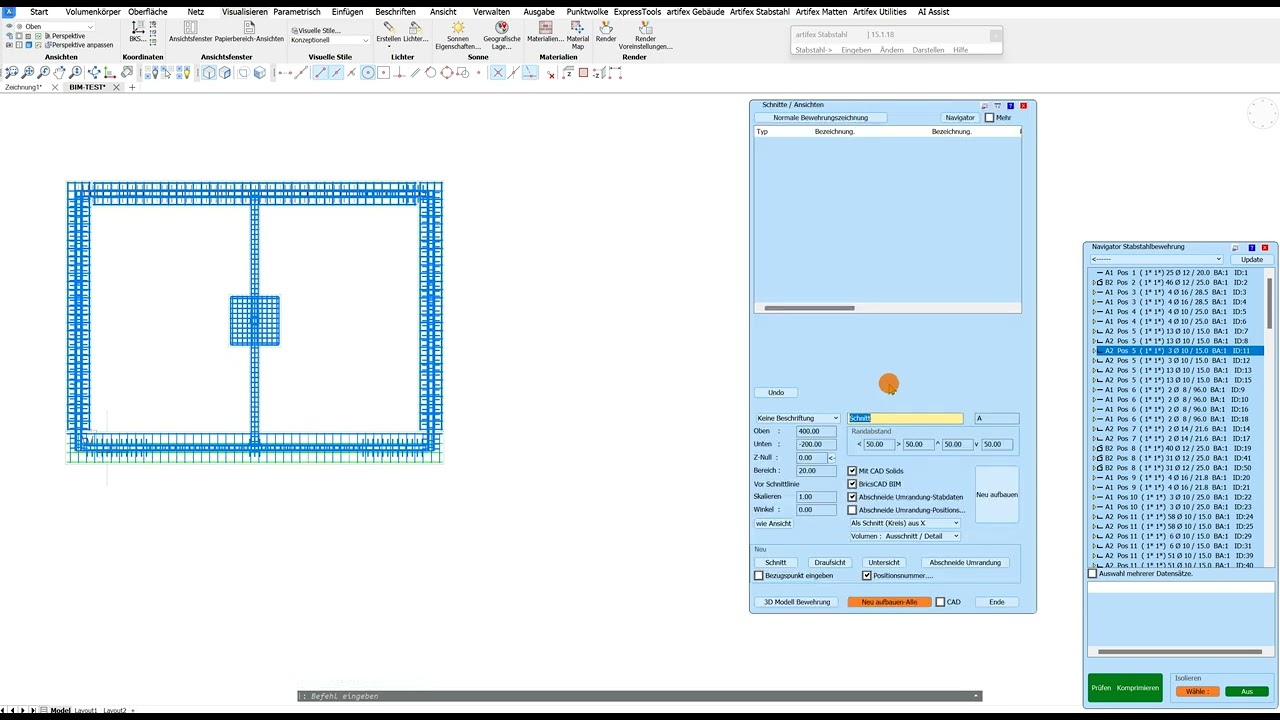Viewport: 1280px width, 720px height.
Task: Open the Einfügen ribbon tab
Action: (x=348, y=12)
